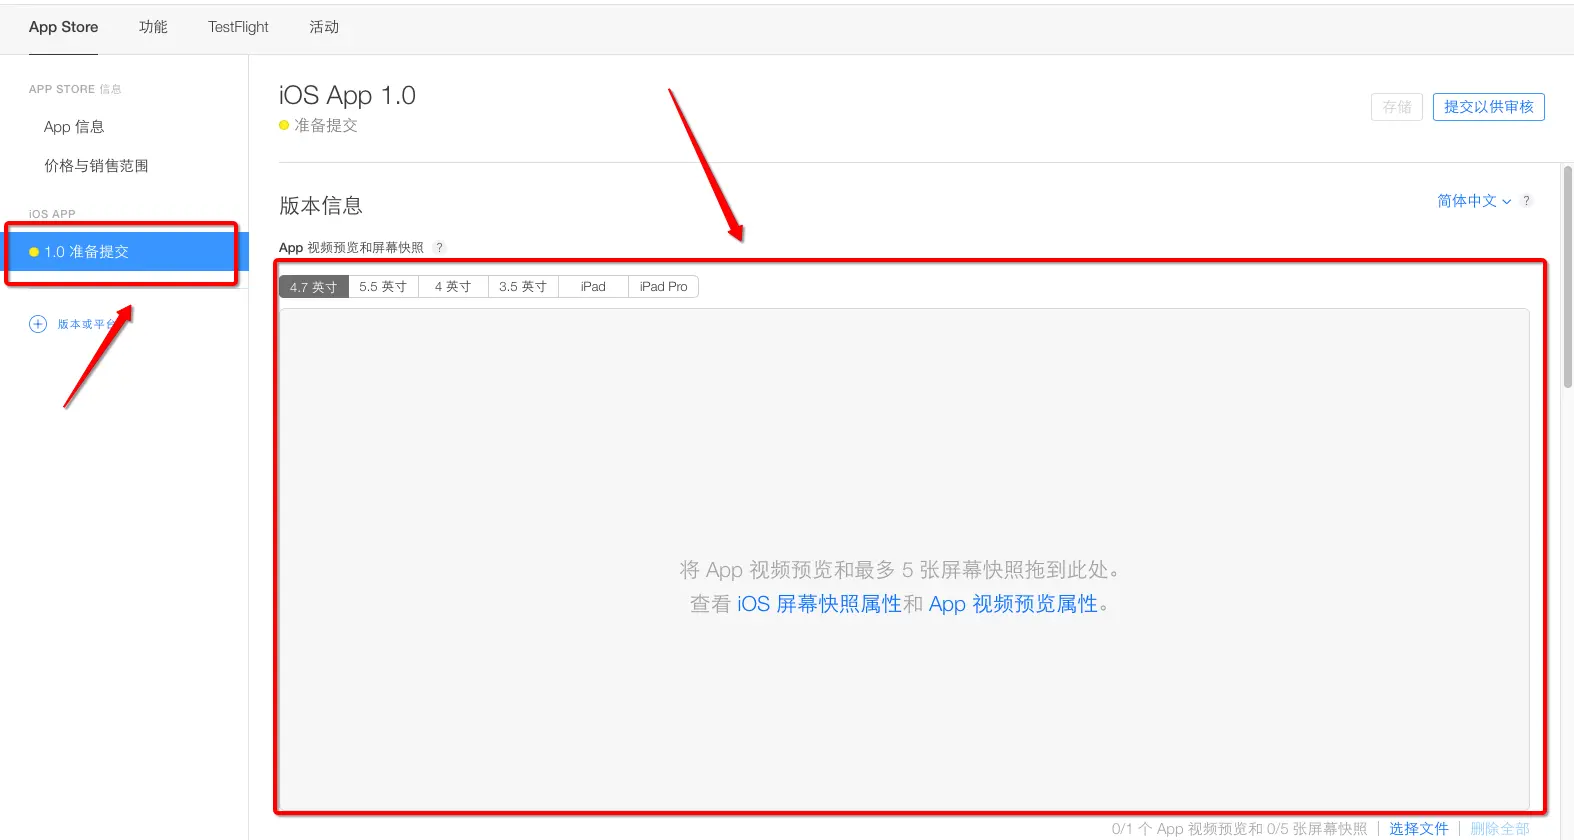Click the 提交以供审核 button

1488,107
